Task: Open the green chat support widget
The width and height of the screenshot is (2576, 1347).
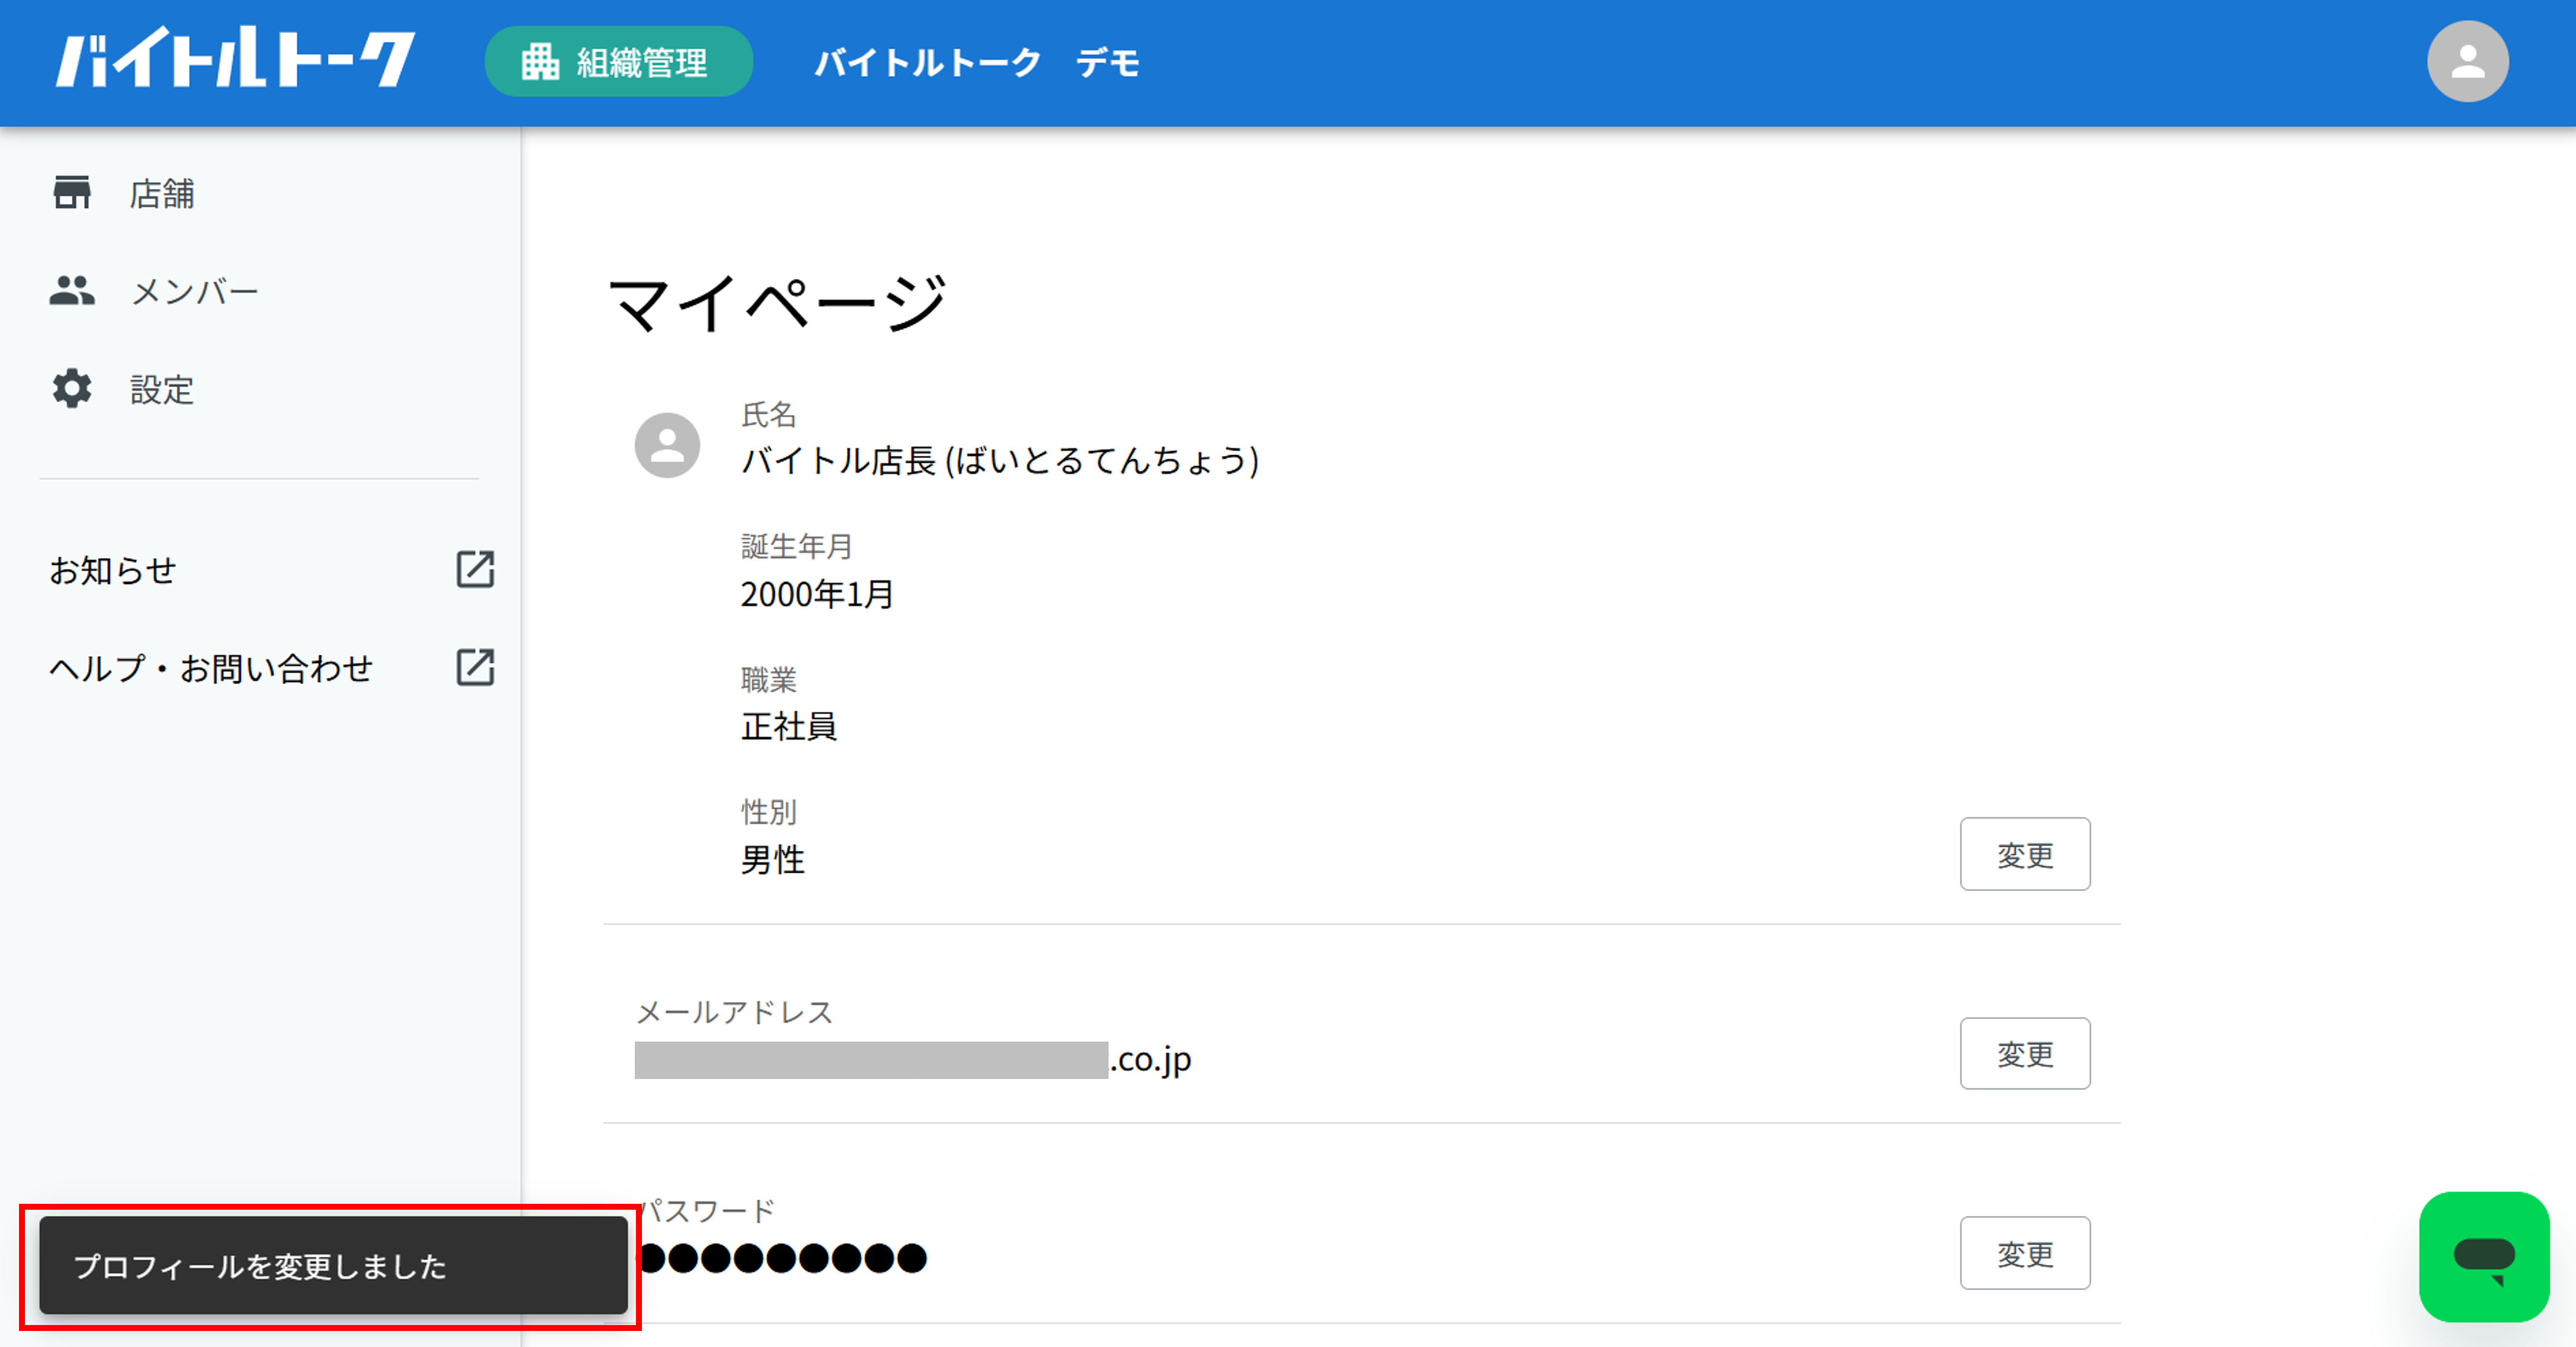Action: pos(2484,1257)
